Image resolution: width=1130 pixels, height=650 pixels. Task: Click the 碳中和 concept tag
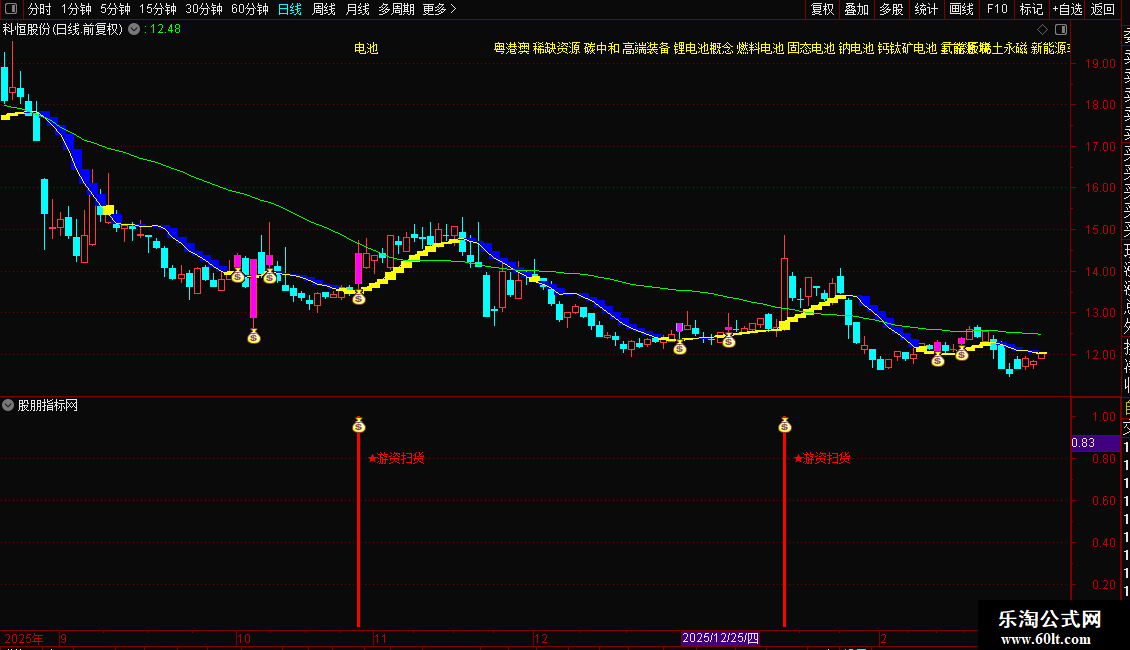(602, 48)
